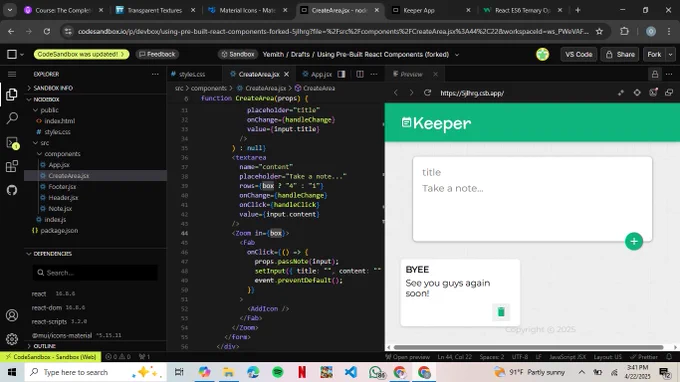Click the Share button
680x382 pixels.
click(x=620, y=54)
